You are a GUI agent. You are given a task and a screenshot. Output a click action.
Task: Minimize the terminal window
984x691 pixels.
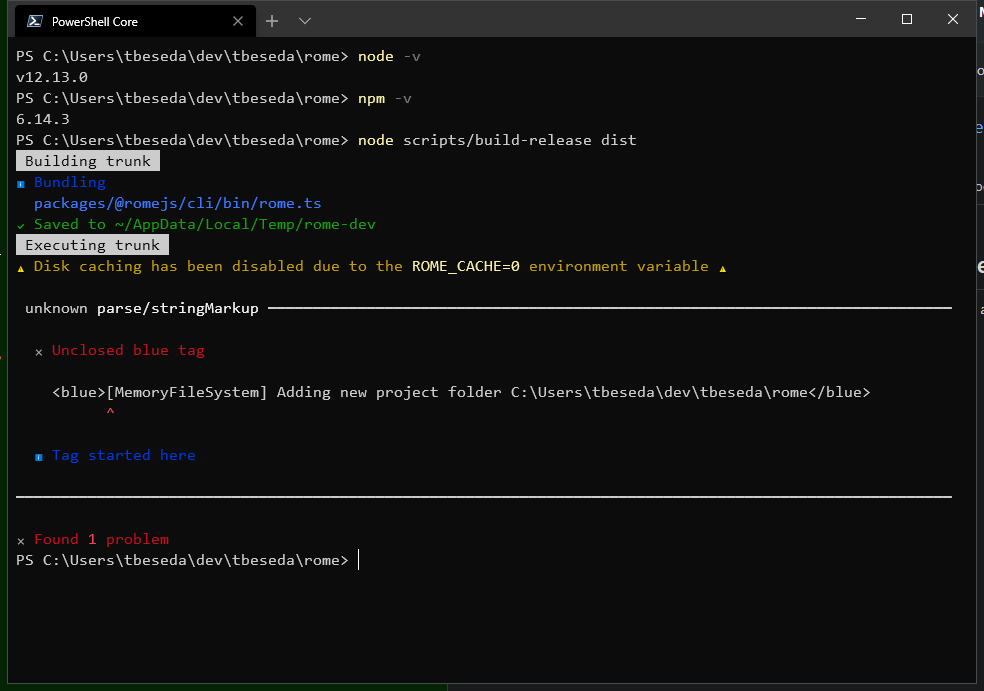(861, 19)
